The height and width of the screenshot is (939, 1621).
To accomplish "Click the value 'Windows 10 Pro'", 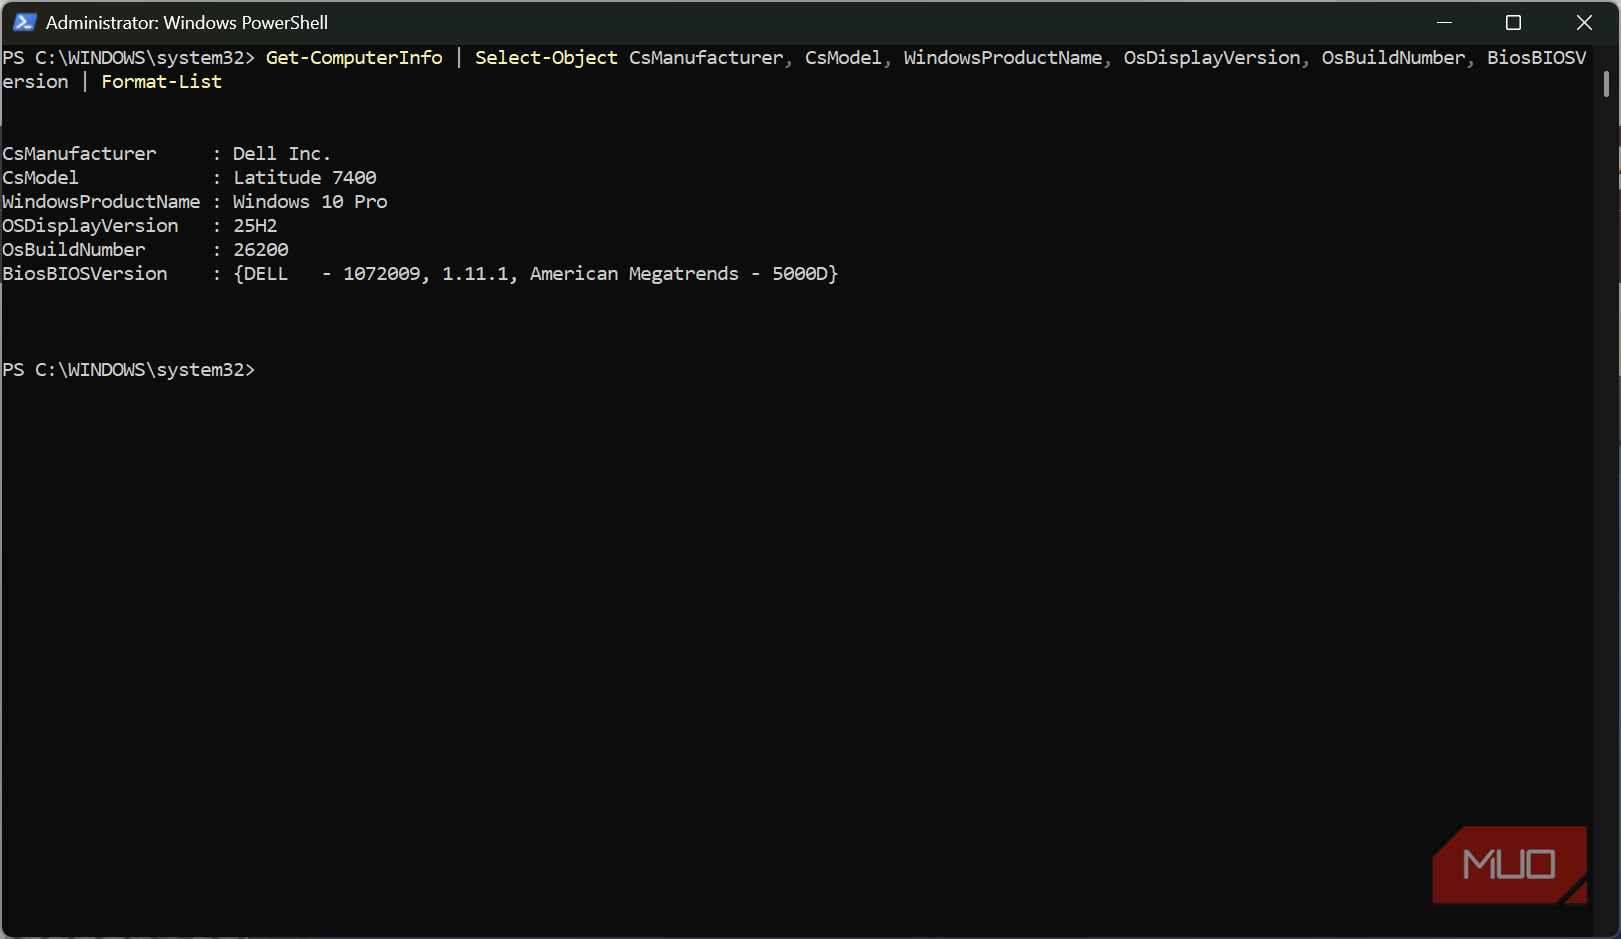I will tap(310, 202).
